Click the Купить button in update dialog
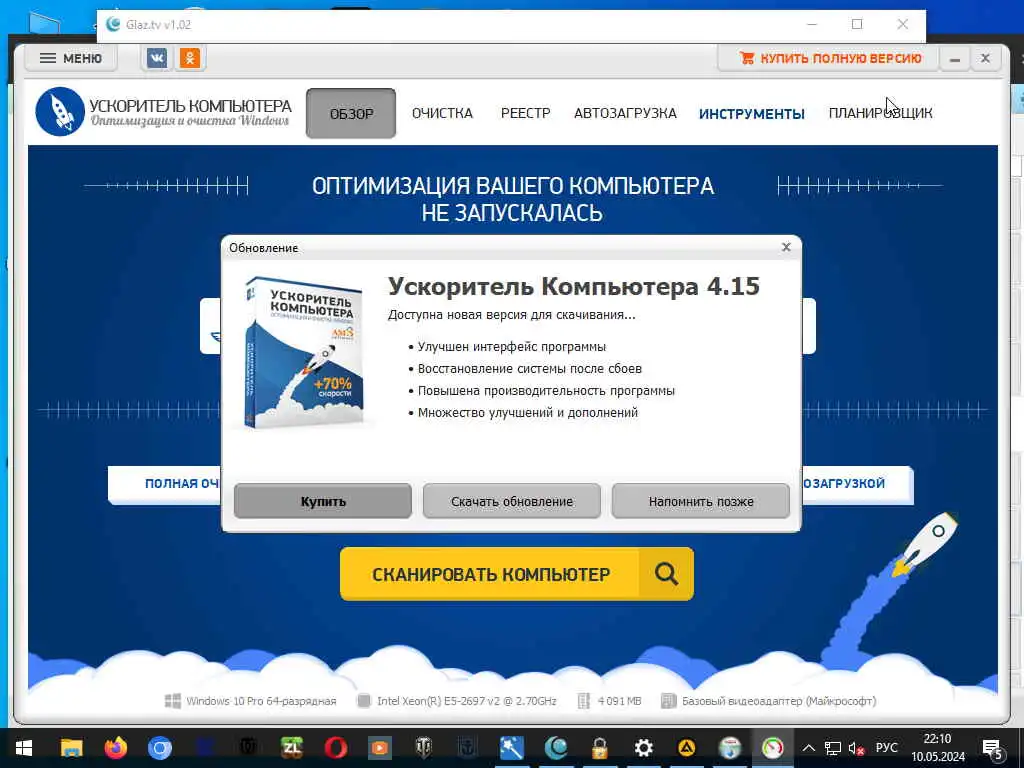Screen dimensions: 1024x768 tap(323, 501)
